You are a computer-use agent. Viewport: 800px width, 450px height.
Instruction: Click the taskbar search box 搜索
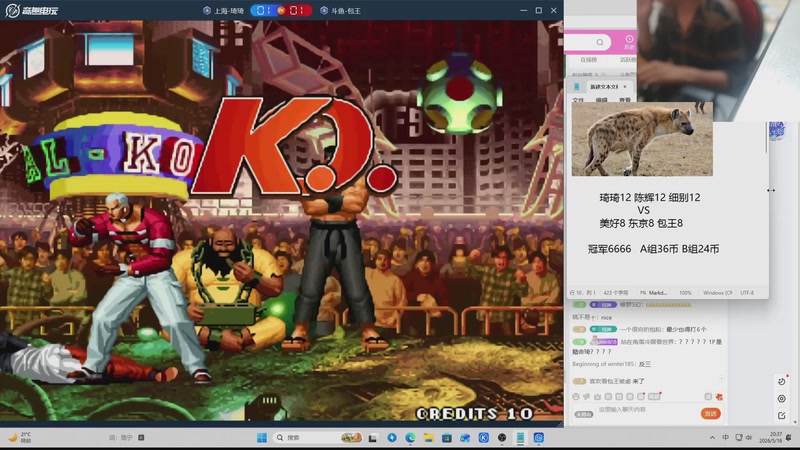pos(318,438)
